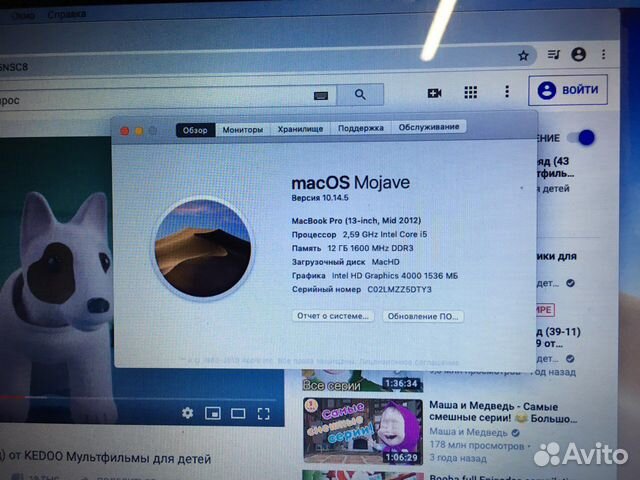The image size is (640, 480).
Task: Open the Хранилище tab
Action: click(300, 129)
